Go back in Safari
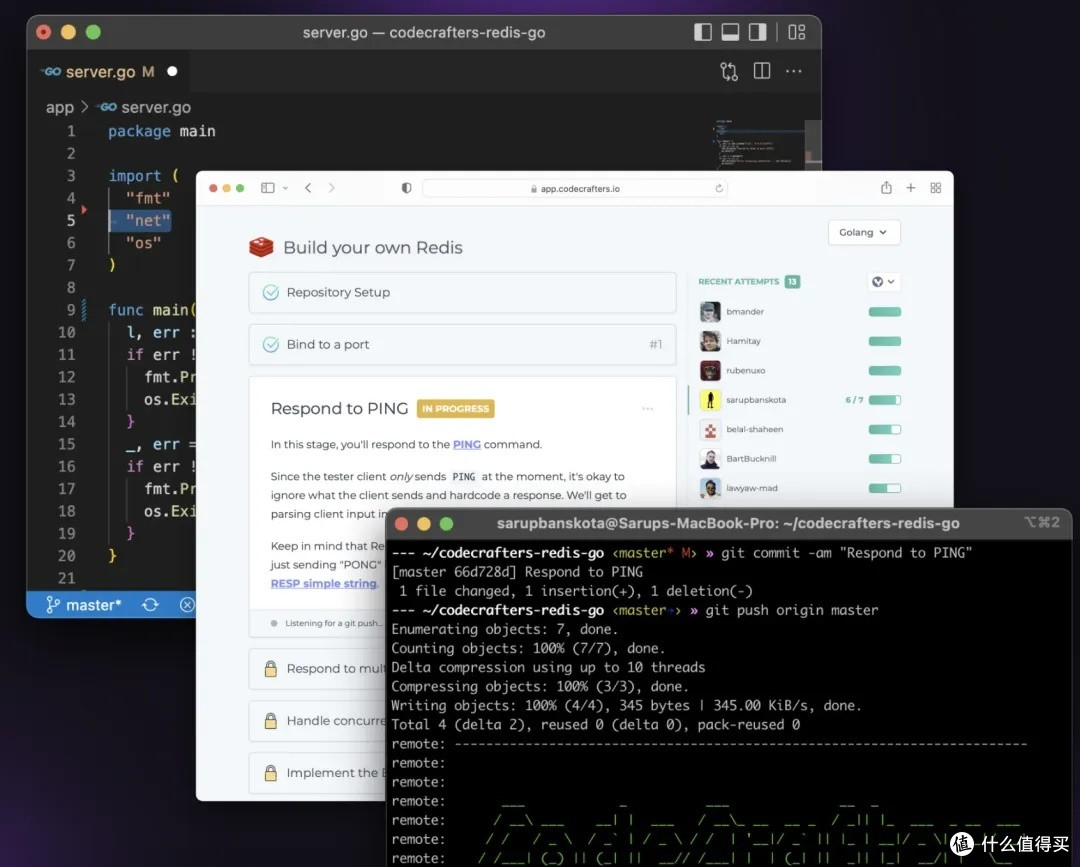1080x867 pixels. coord(308,188)
